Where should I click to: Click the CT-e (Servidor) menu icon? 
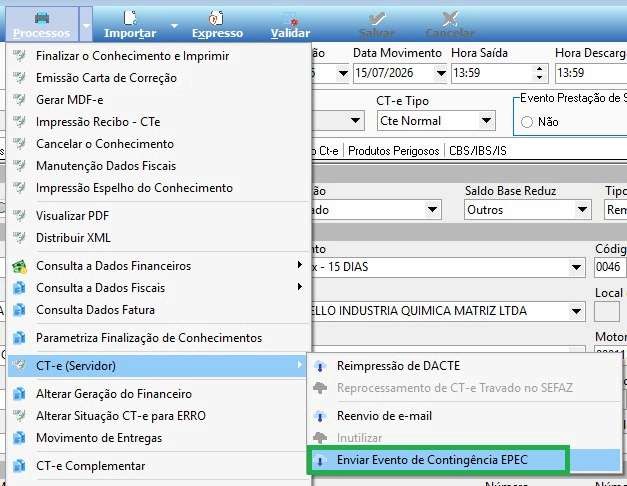19,365
